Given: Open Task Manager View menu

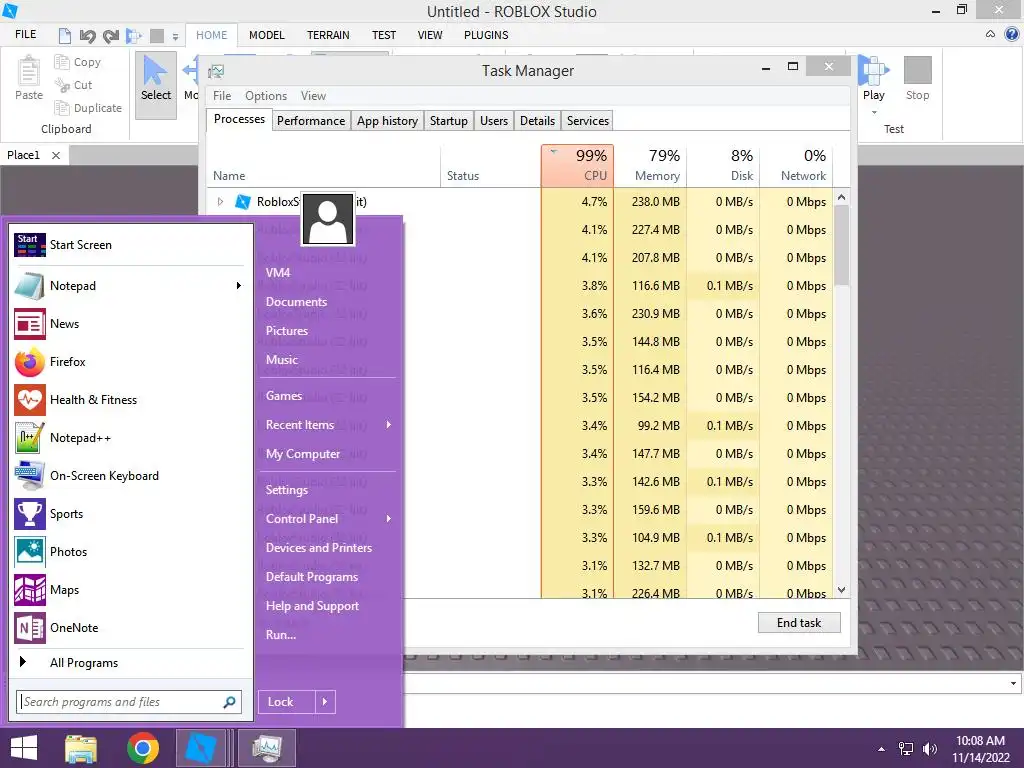Looking at the screenshot, I should tap(313, 96).
